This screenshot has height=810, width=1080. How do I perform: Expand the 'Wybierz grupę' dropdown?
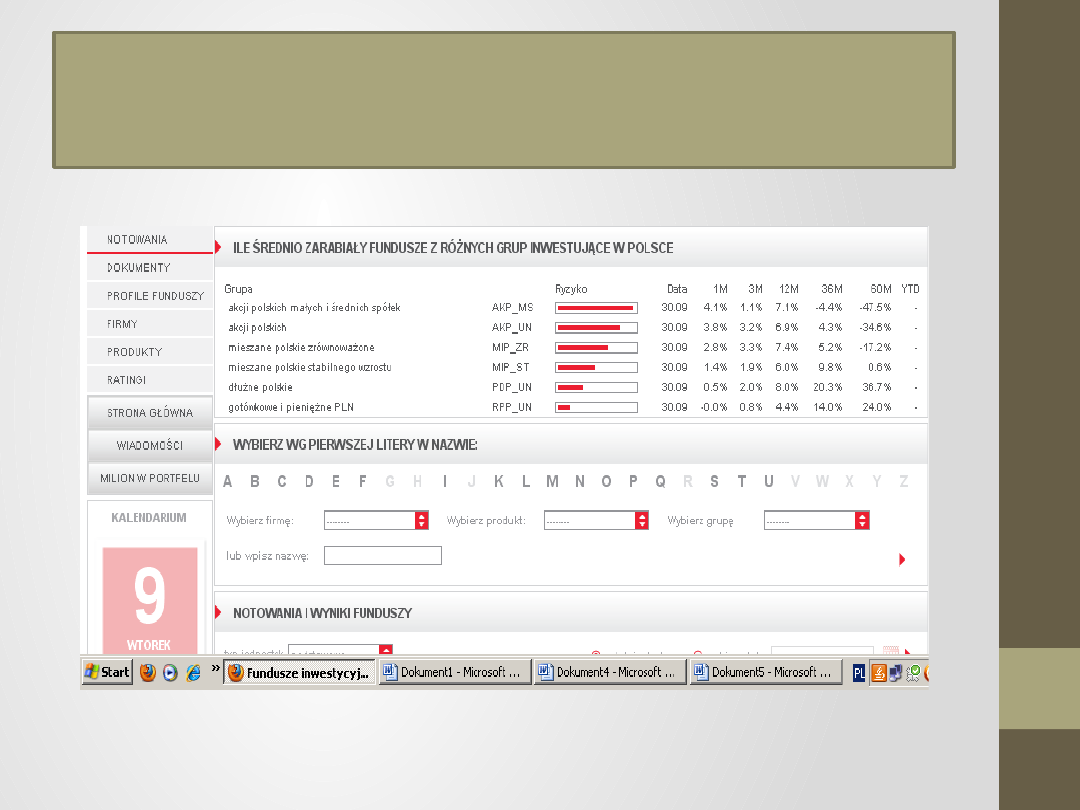point(862,521)
